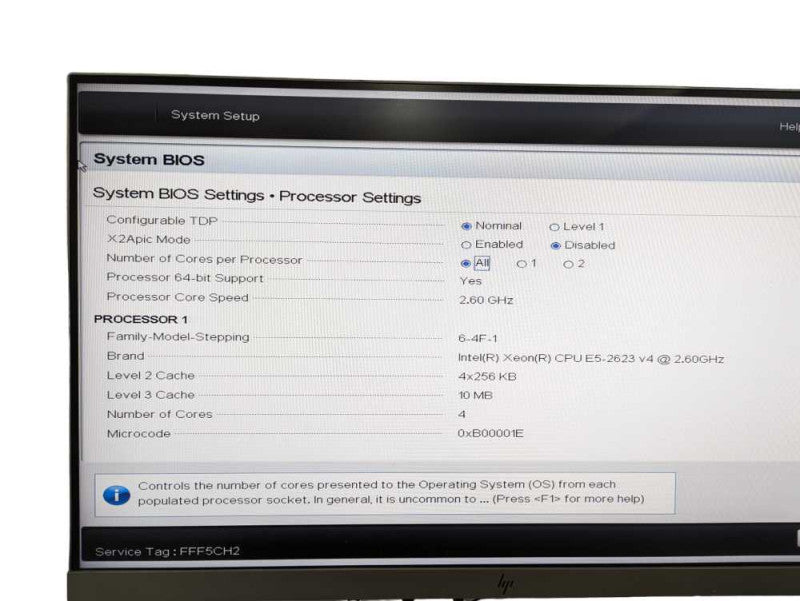Image resolution: width=800 pixels, height=601 pixels.
Task: Click the PROCESSOR 1 section header
Action: point(141,319)
